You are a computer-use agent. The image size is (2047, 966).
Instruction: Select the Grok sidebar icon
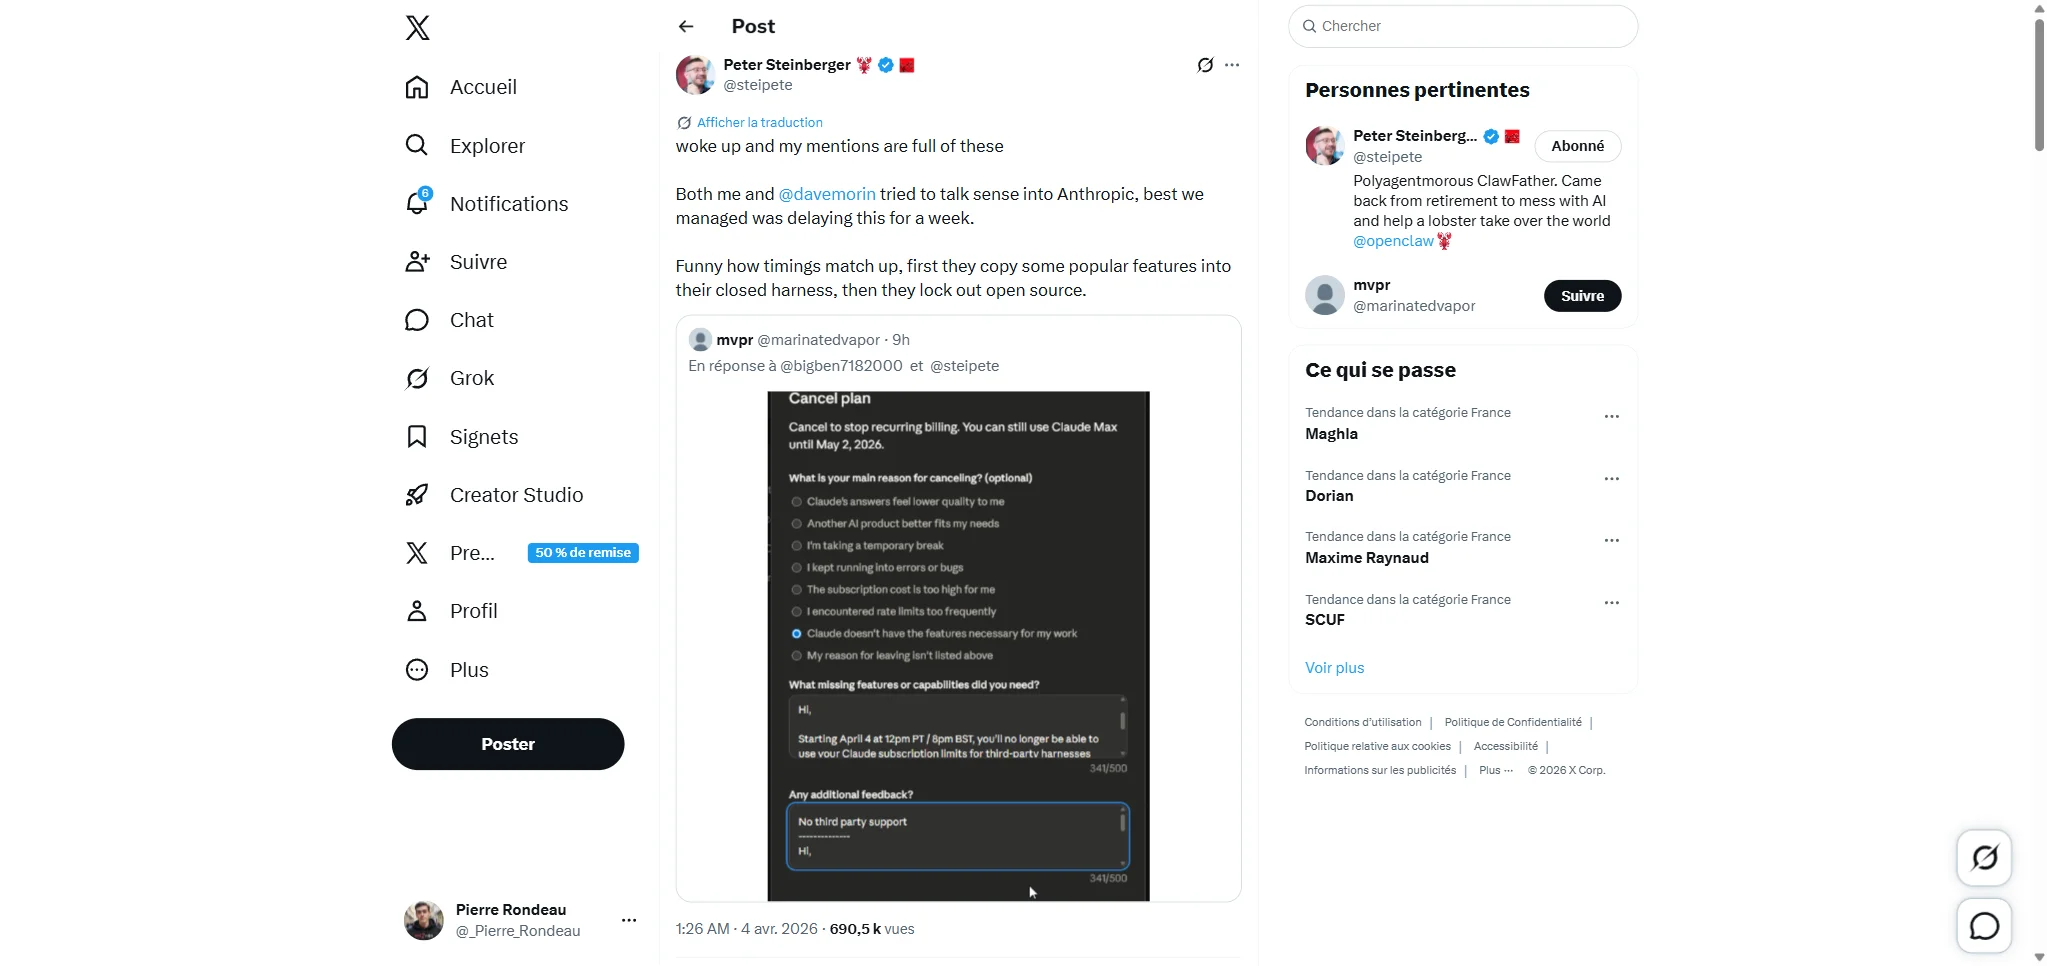click(417, 378)
